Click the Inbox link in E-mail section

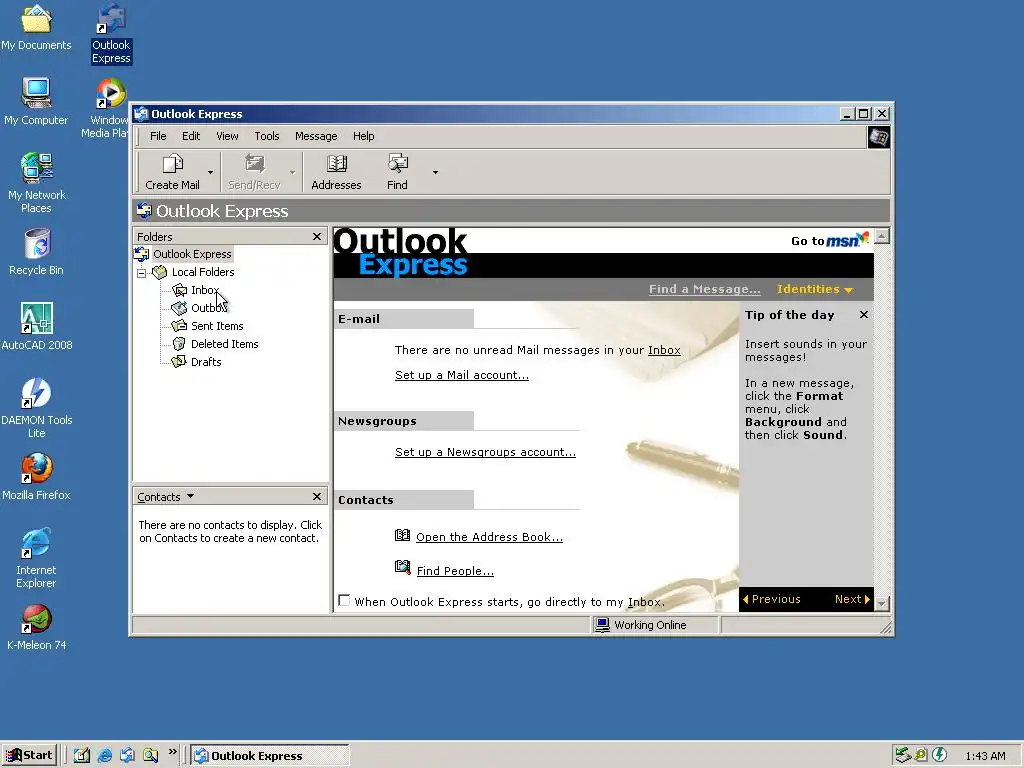[x=664, y=350]
